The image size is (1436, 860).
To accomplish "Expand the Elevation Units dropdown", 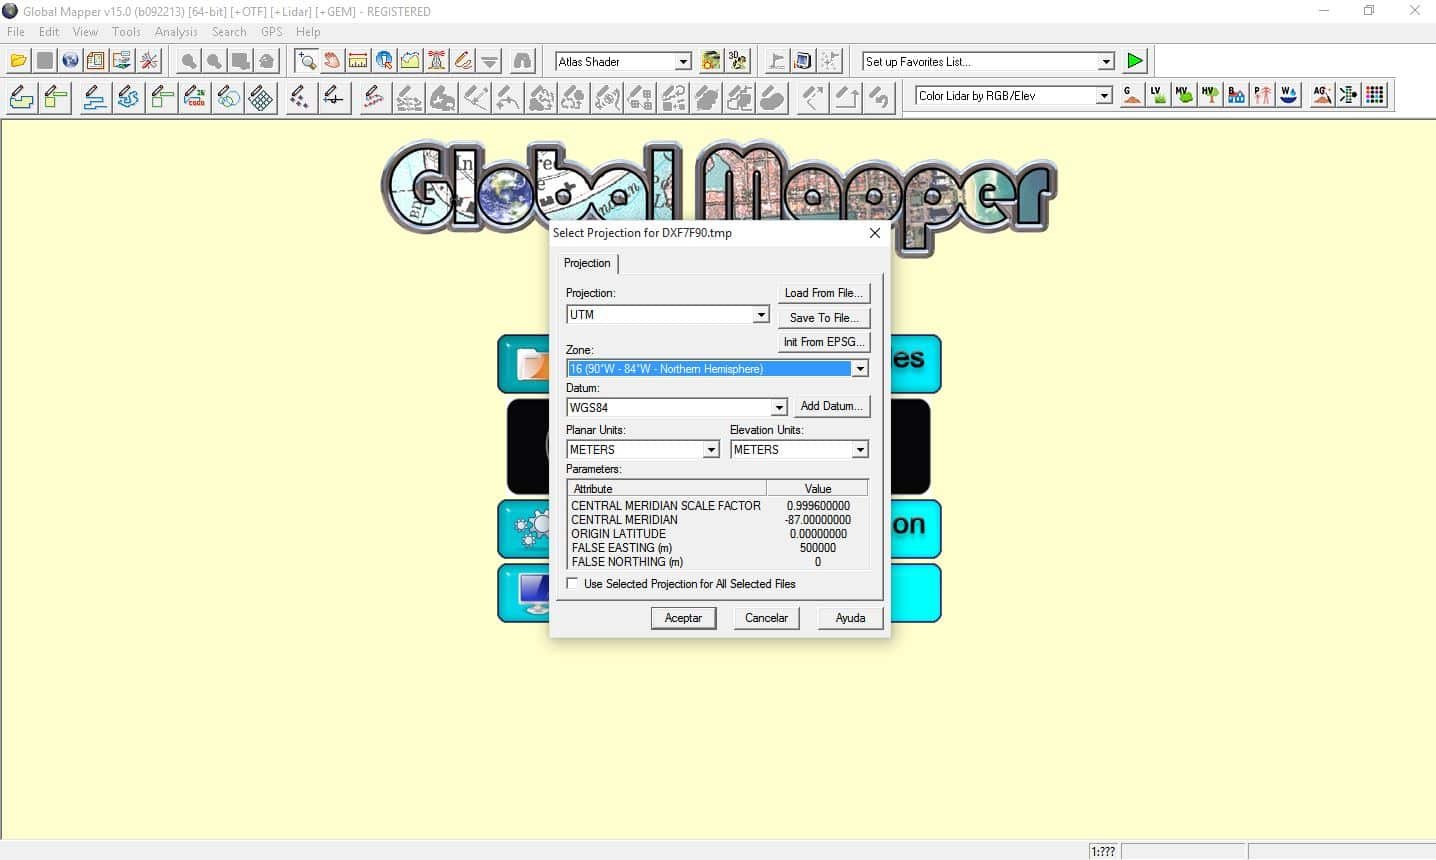I will tap(860, 450).
